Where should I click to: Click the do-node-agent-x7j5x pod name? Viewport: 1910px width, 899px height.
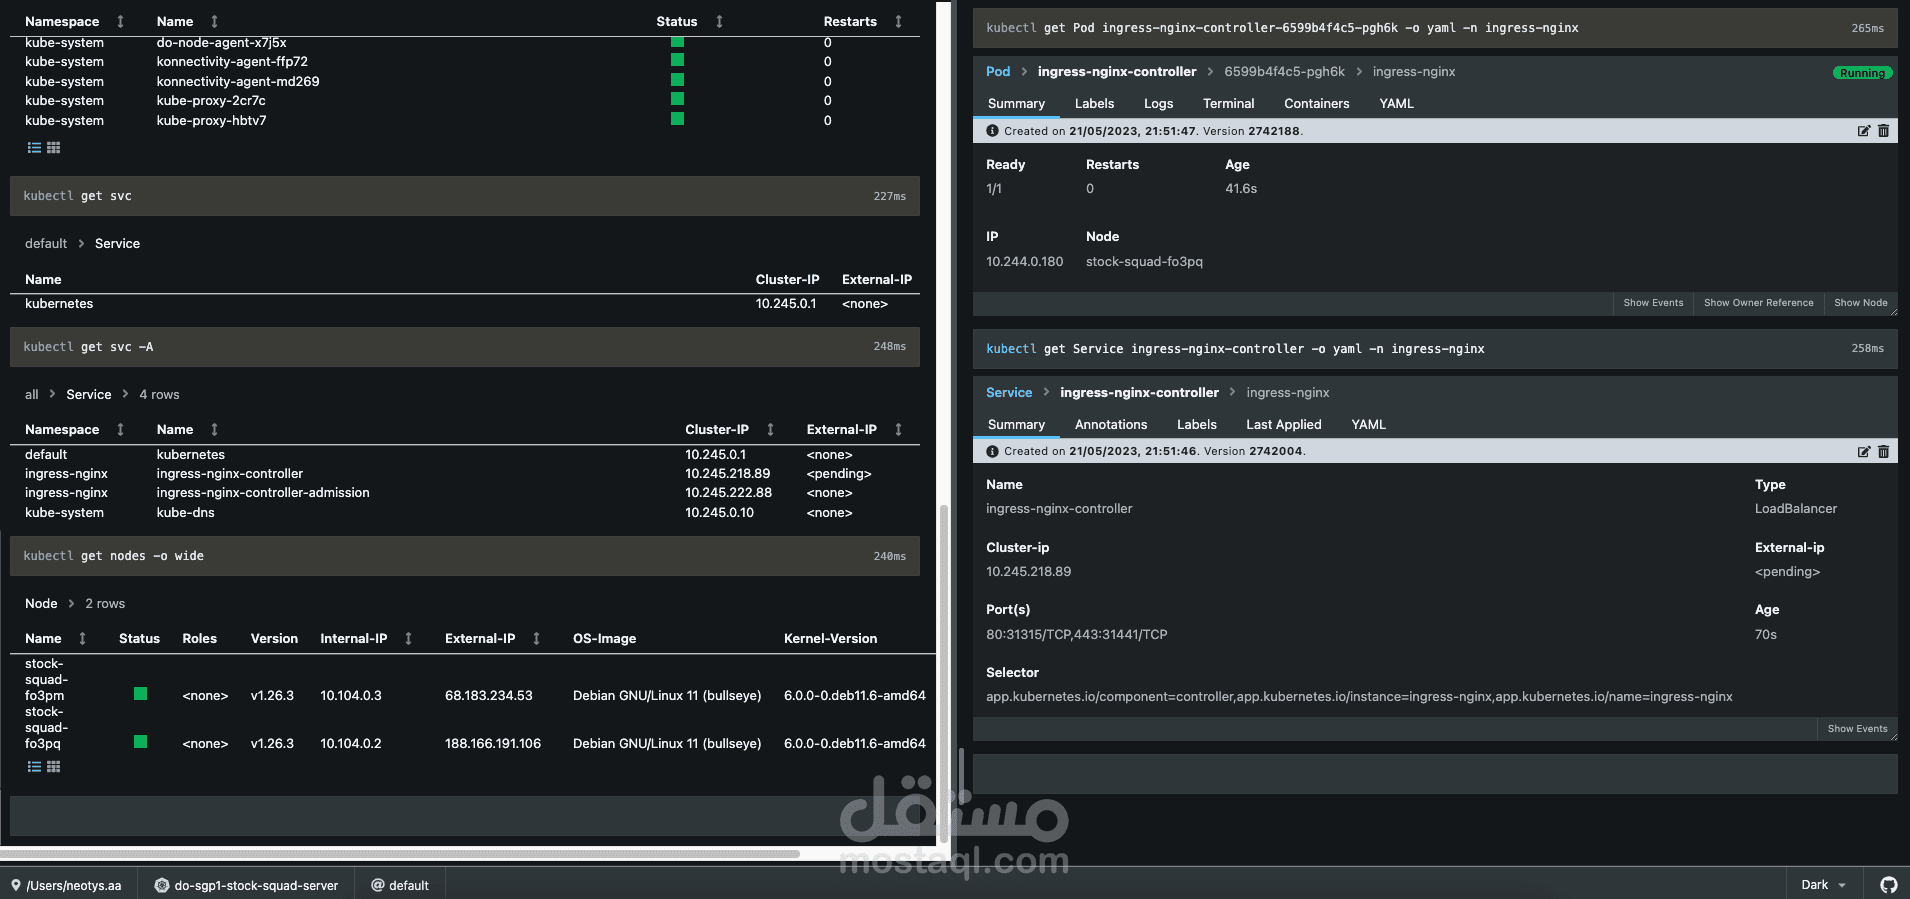click(221, 42)
